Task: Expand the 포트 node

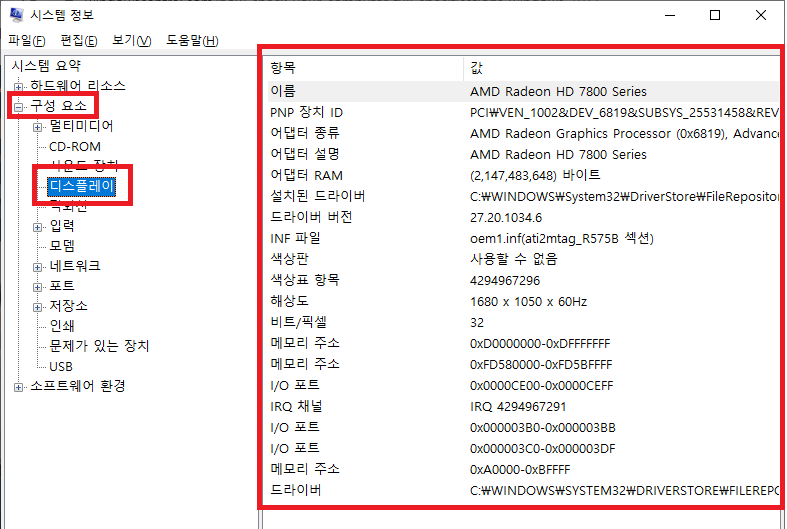Action: (x=38, y=287)
